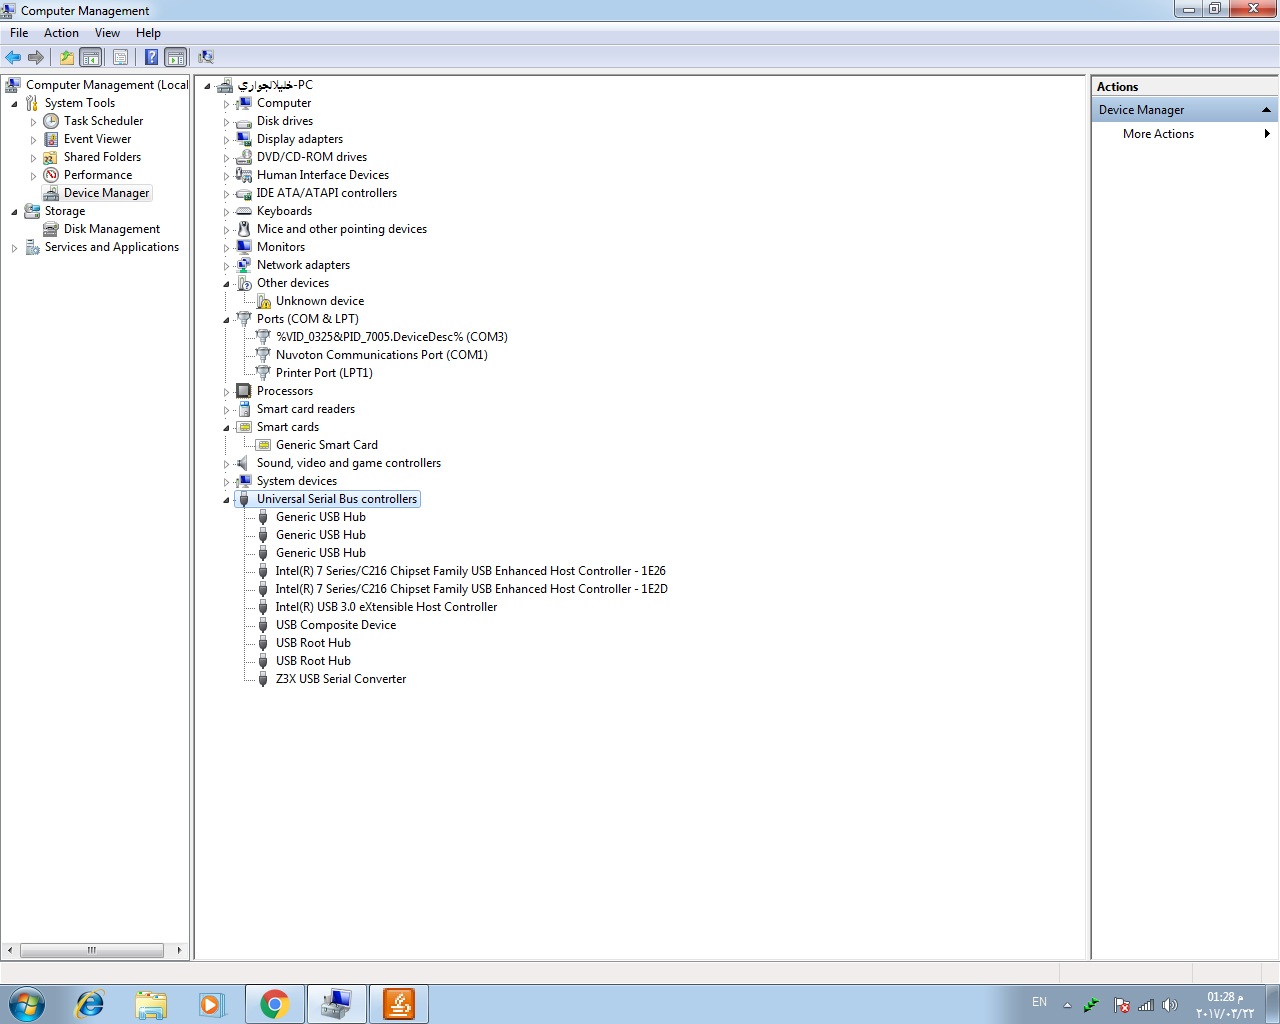Select Event Viewer in the left tree
The height and width of the screenshot is (1024, 1280).
coord(97,139)
